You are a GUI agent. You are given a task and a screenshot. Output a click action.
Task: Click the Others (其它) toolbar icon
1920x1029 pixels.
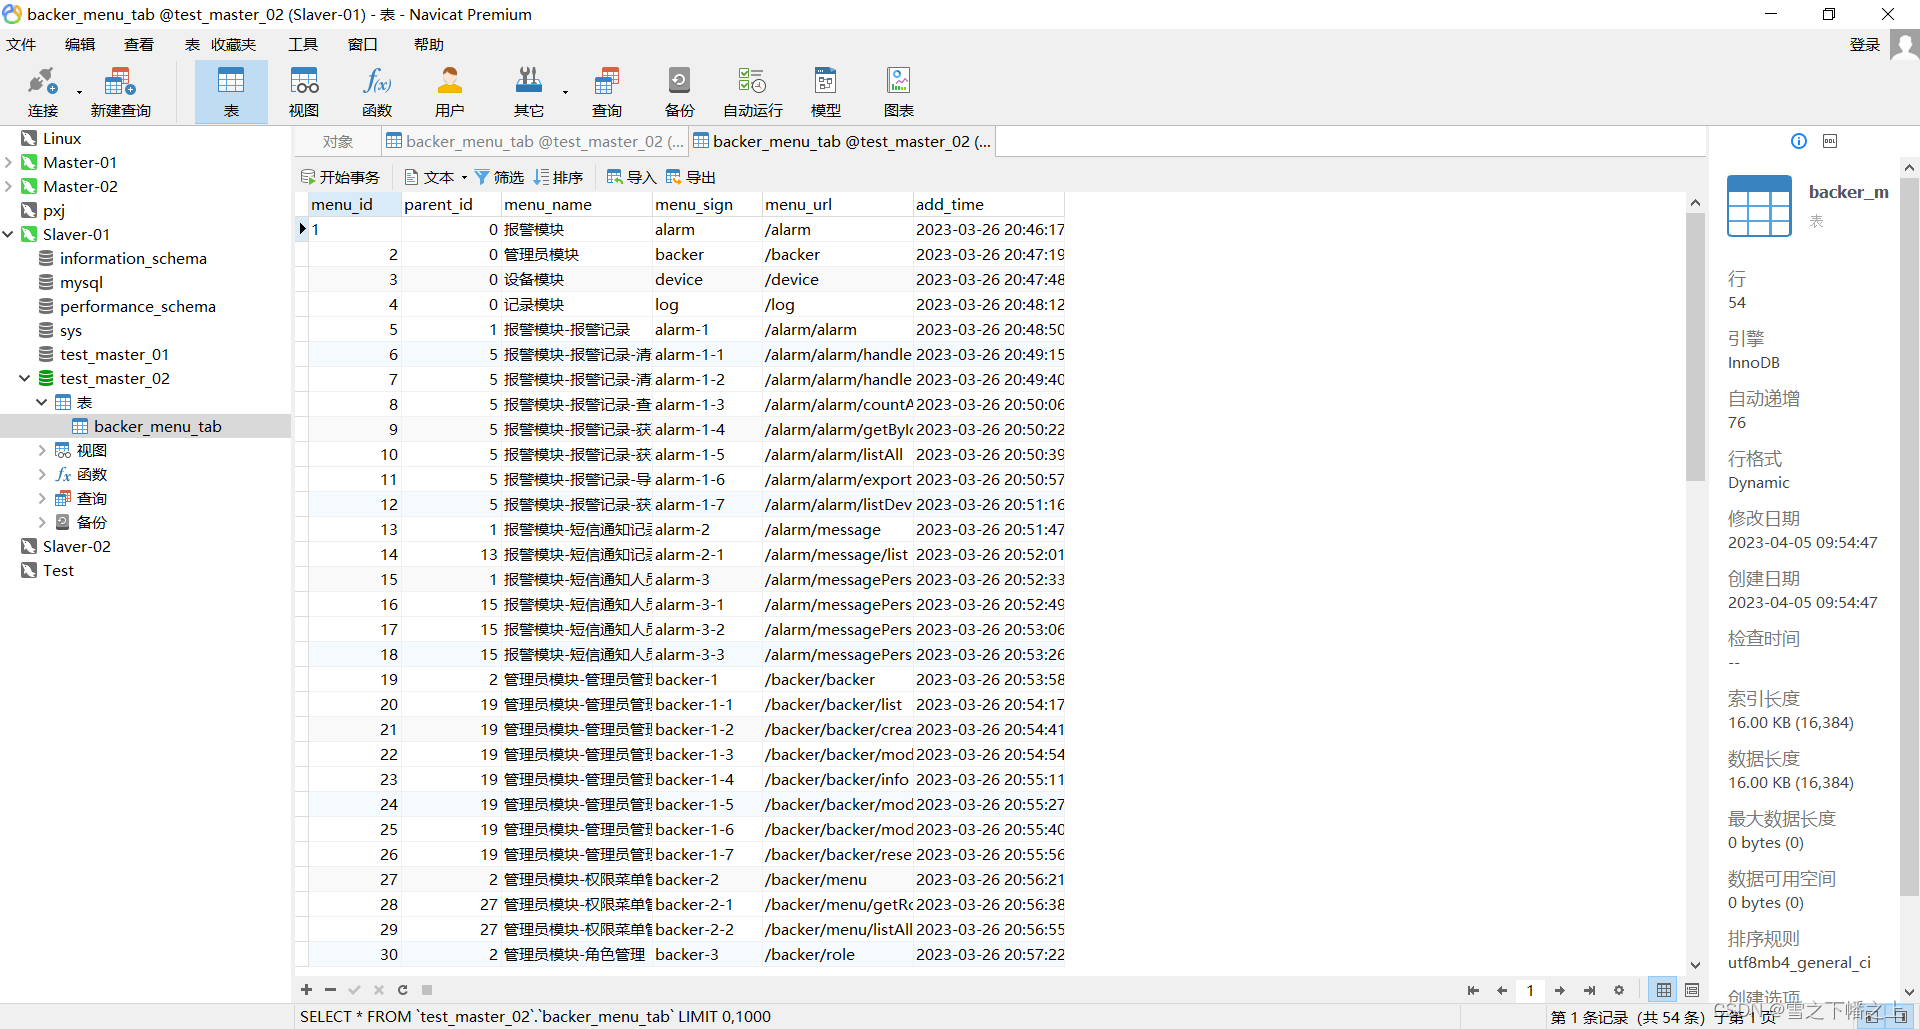tap(529, 92)
